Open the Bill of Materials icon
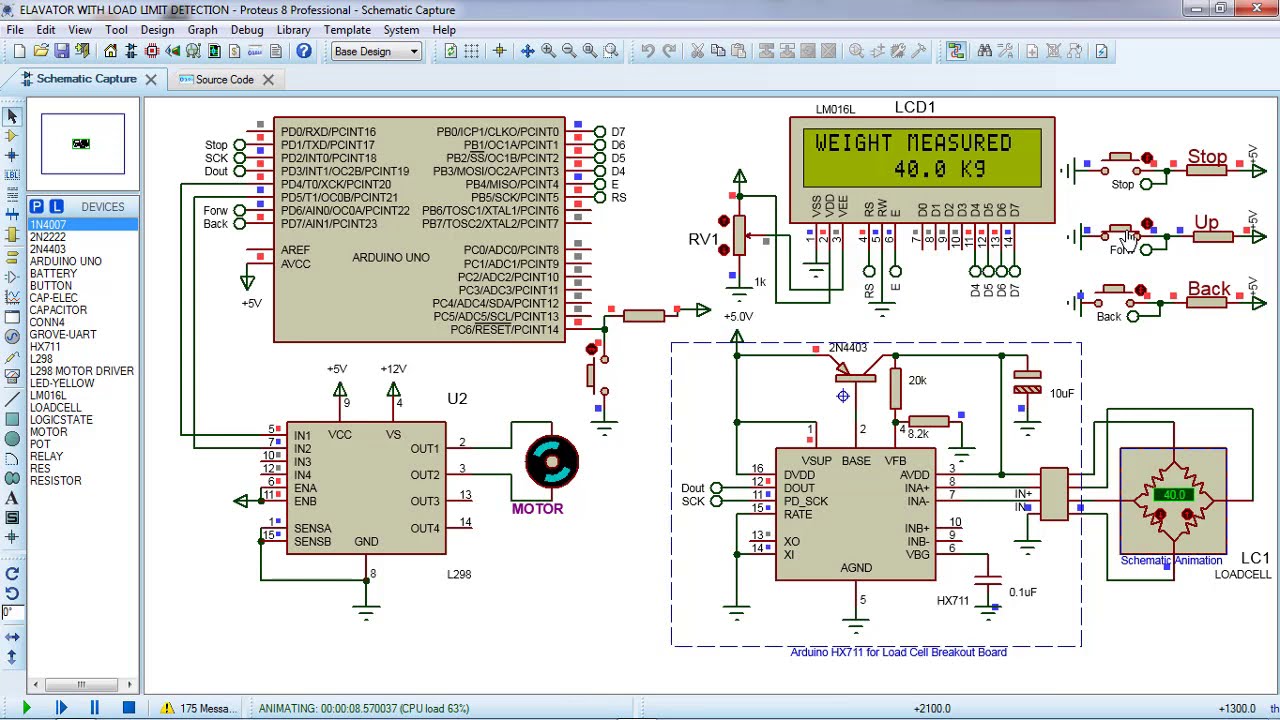 (235, 51)
